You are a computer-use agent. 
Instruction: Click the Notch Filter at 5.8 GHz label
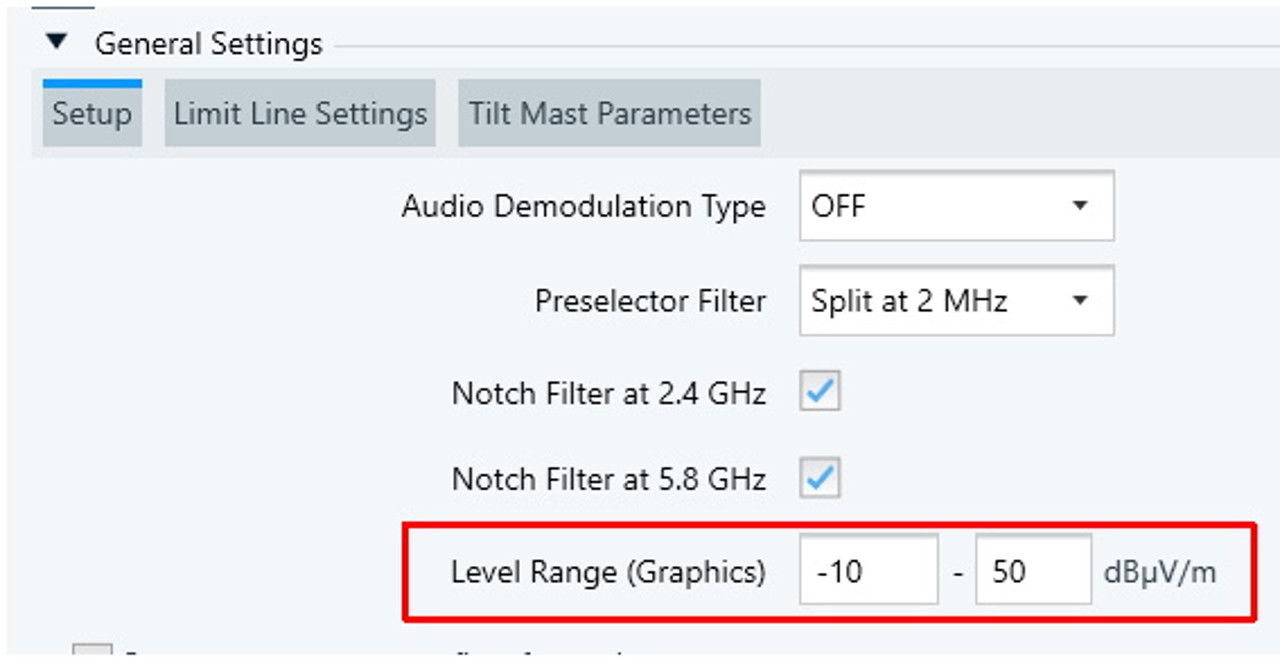click(608, 479)
